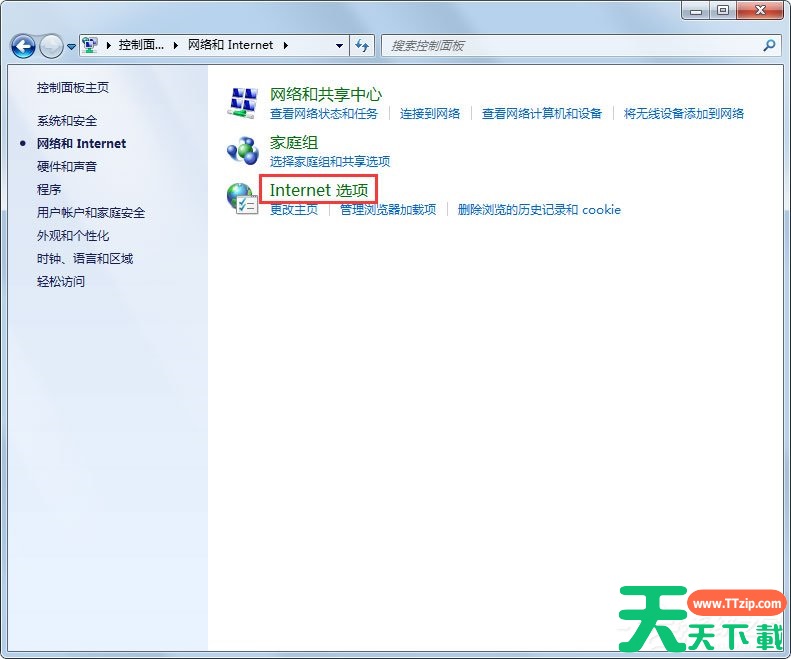This screenshot has width=791, height=659.
Task: Click the 网络和共享中心 icon
Action: point(242,101)
